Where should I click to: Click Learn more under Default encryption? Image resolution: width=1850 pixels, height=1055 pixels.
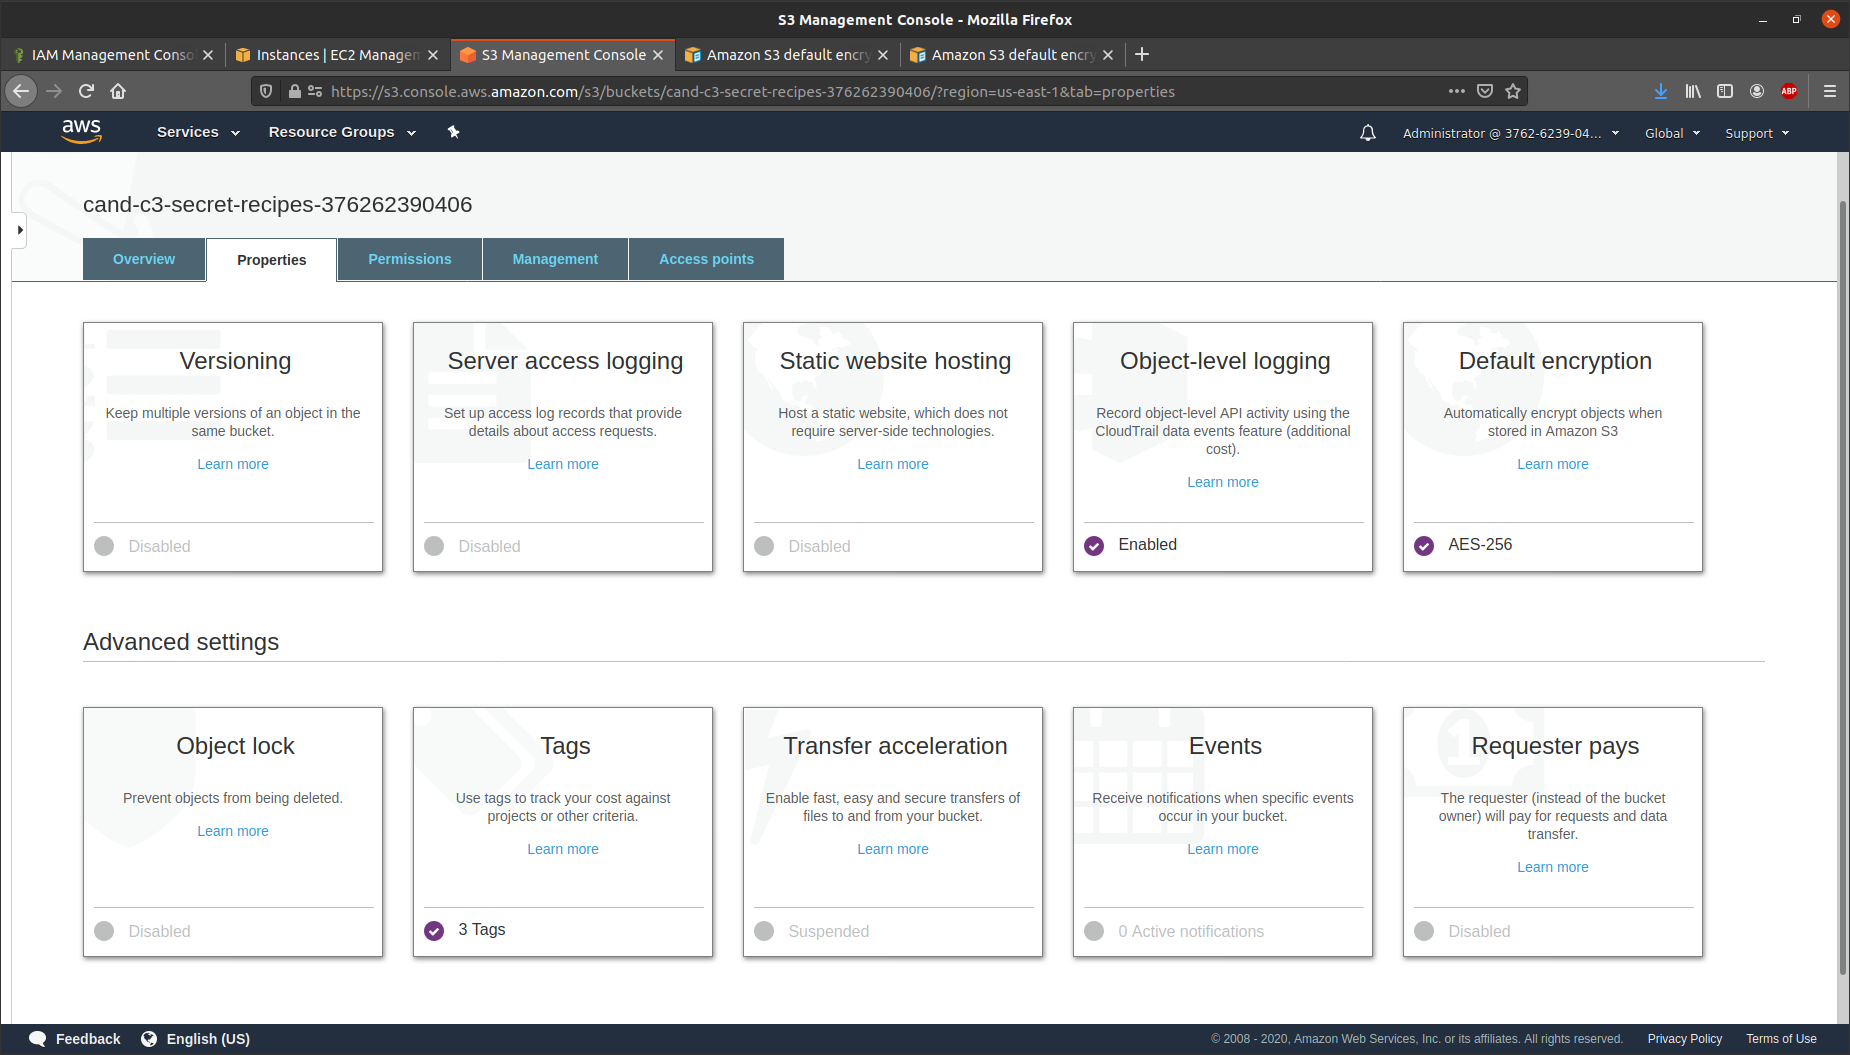pyautogui.click(x=1553, y=464)
